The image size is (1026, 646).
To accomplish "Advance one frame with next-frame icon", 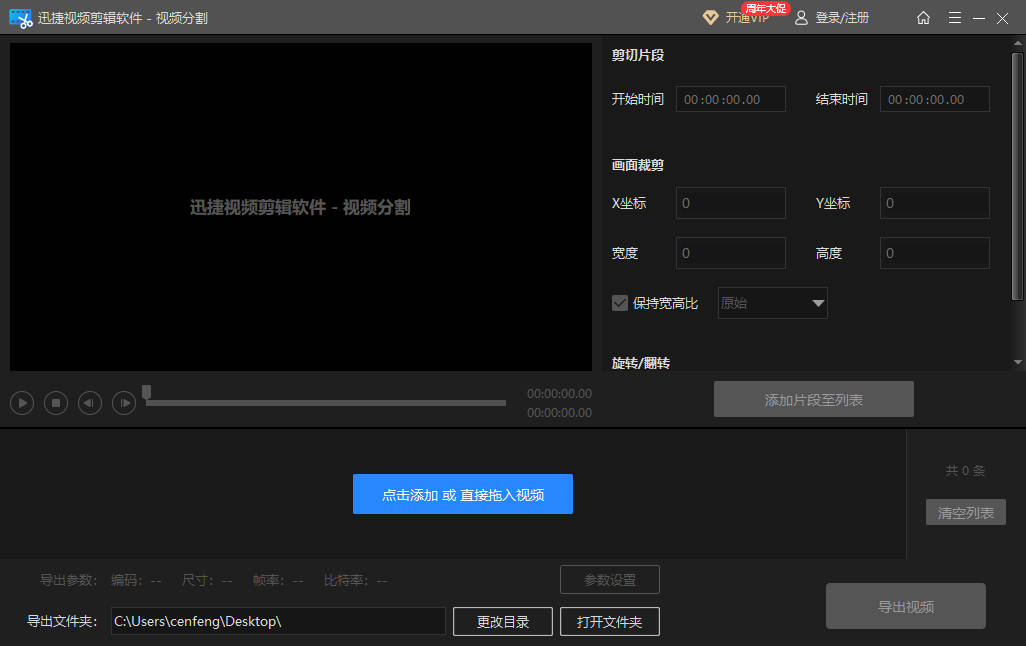I will [124, 403].
